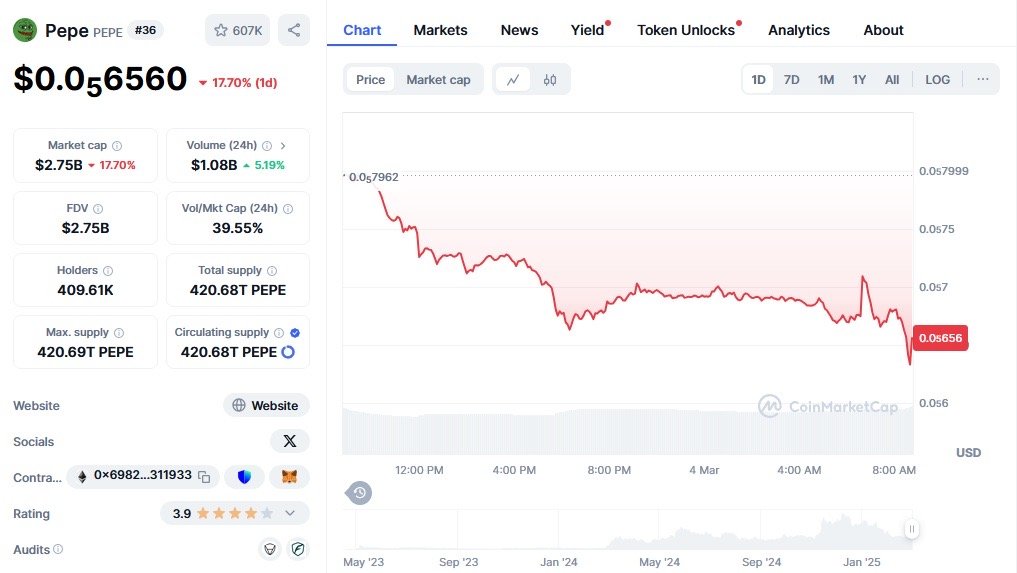Select the line chart view icon
The image size is (1017, 573).
pos(513,80)
